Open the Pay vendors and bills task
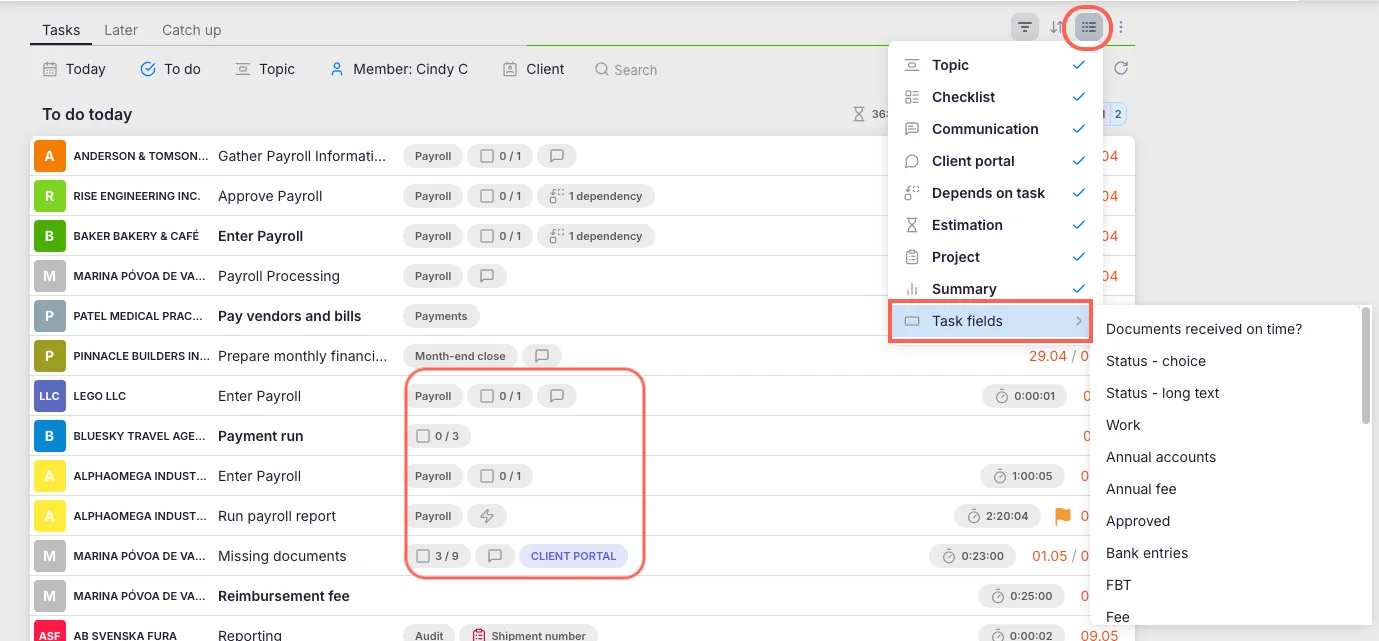Image resolution: width=1379 pixels, height=641 pixels. coord(289,316)
